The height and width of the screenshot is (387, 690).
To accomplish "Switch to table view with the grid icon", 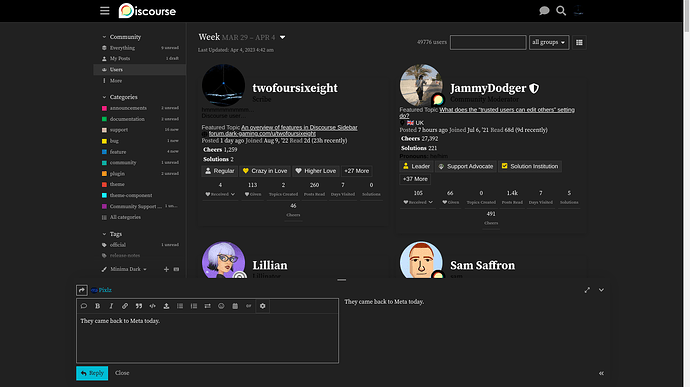I will [579, 42].
